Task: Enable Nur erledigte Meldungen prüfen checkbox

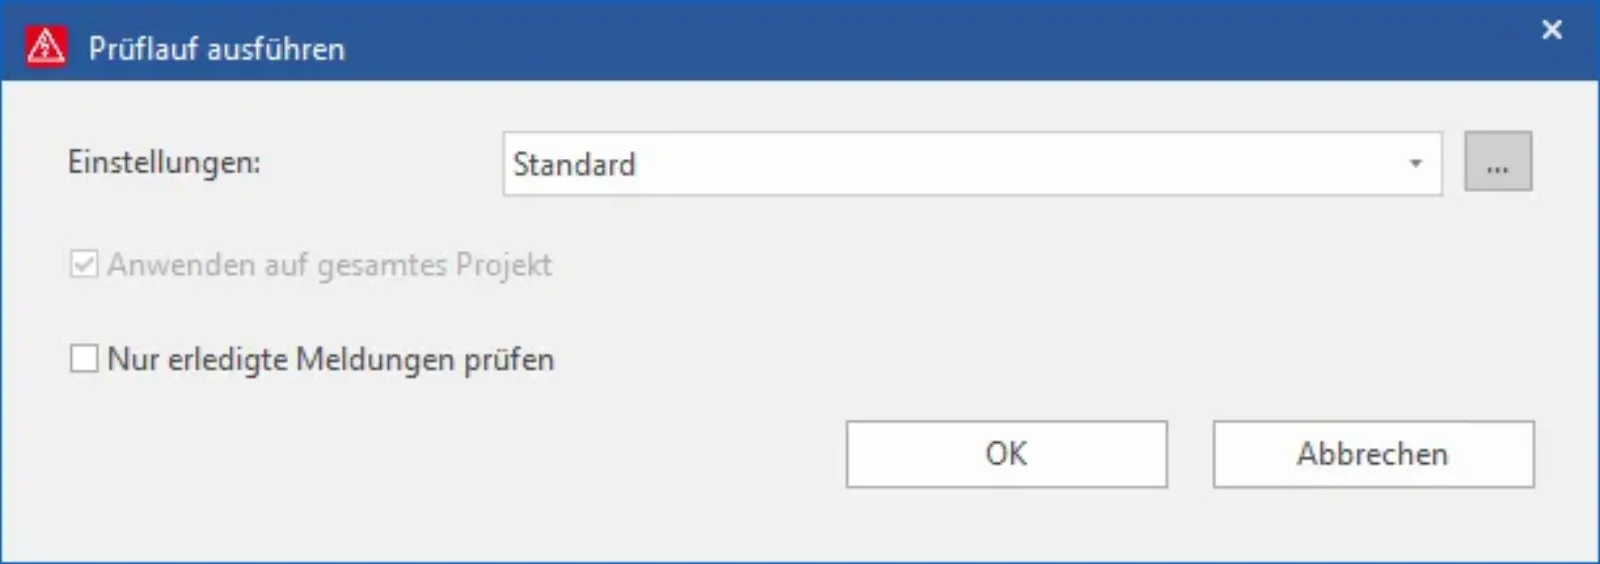Action: [84, 358]
